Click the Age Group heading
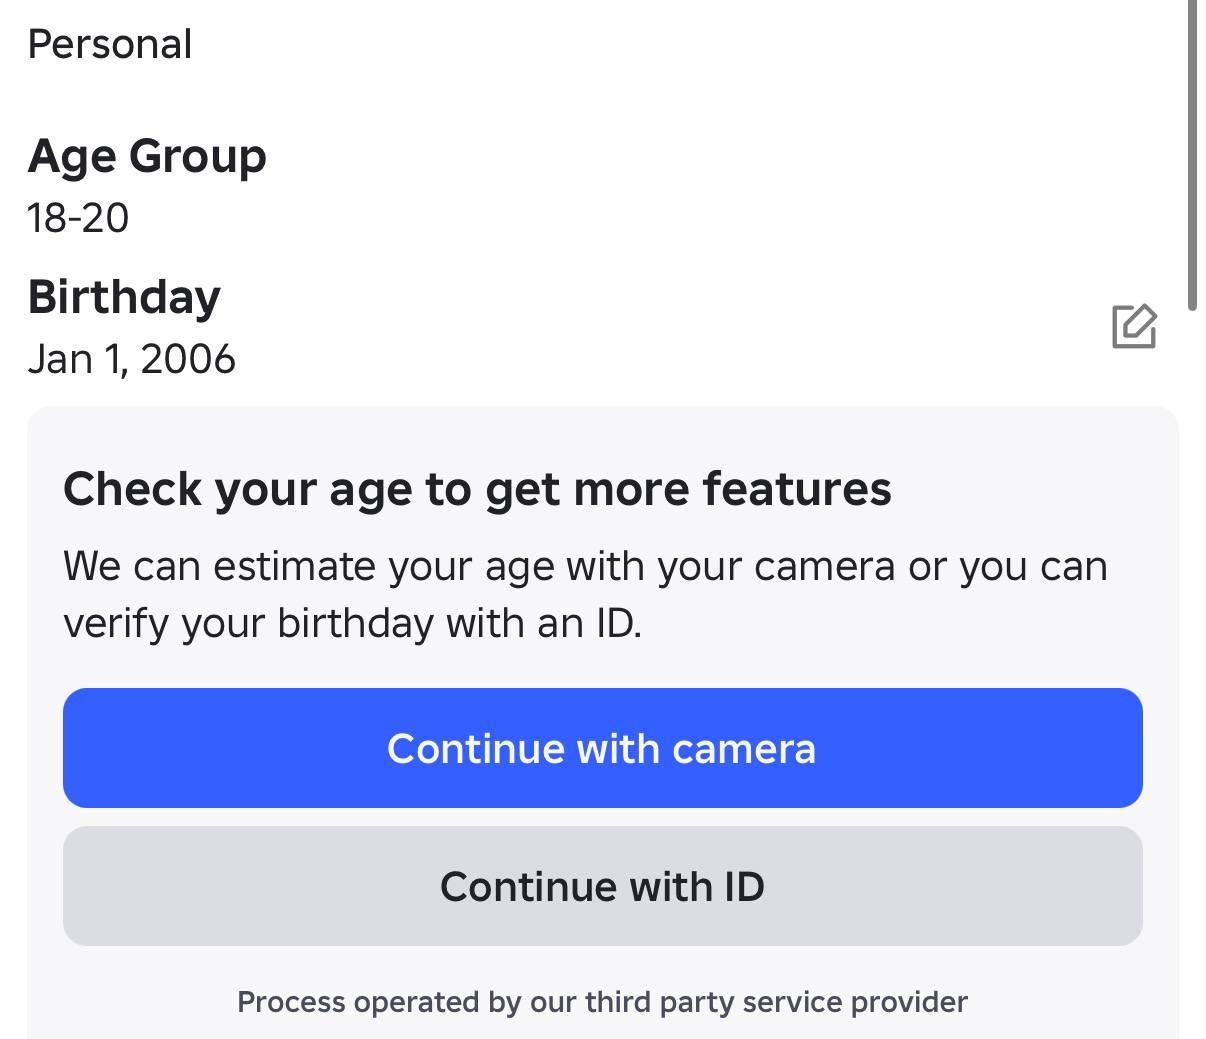This screenshot has height=1039, width=1206. pos(147,157)
